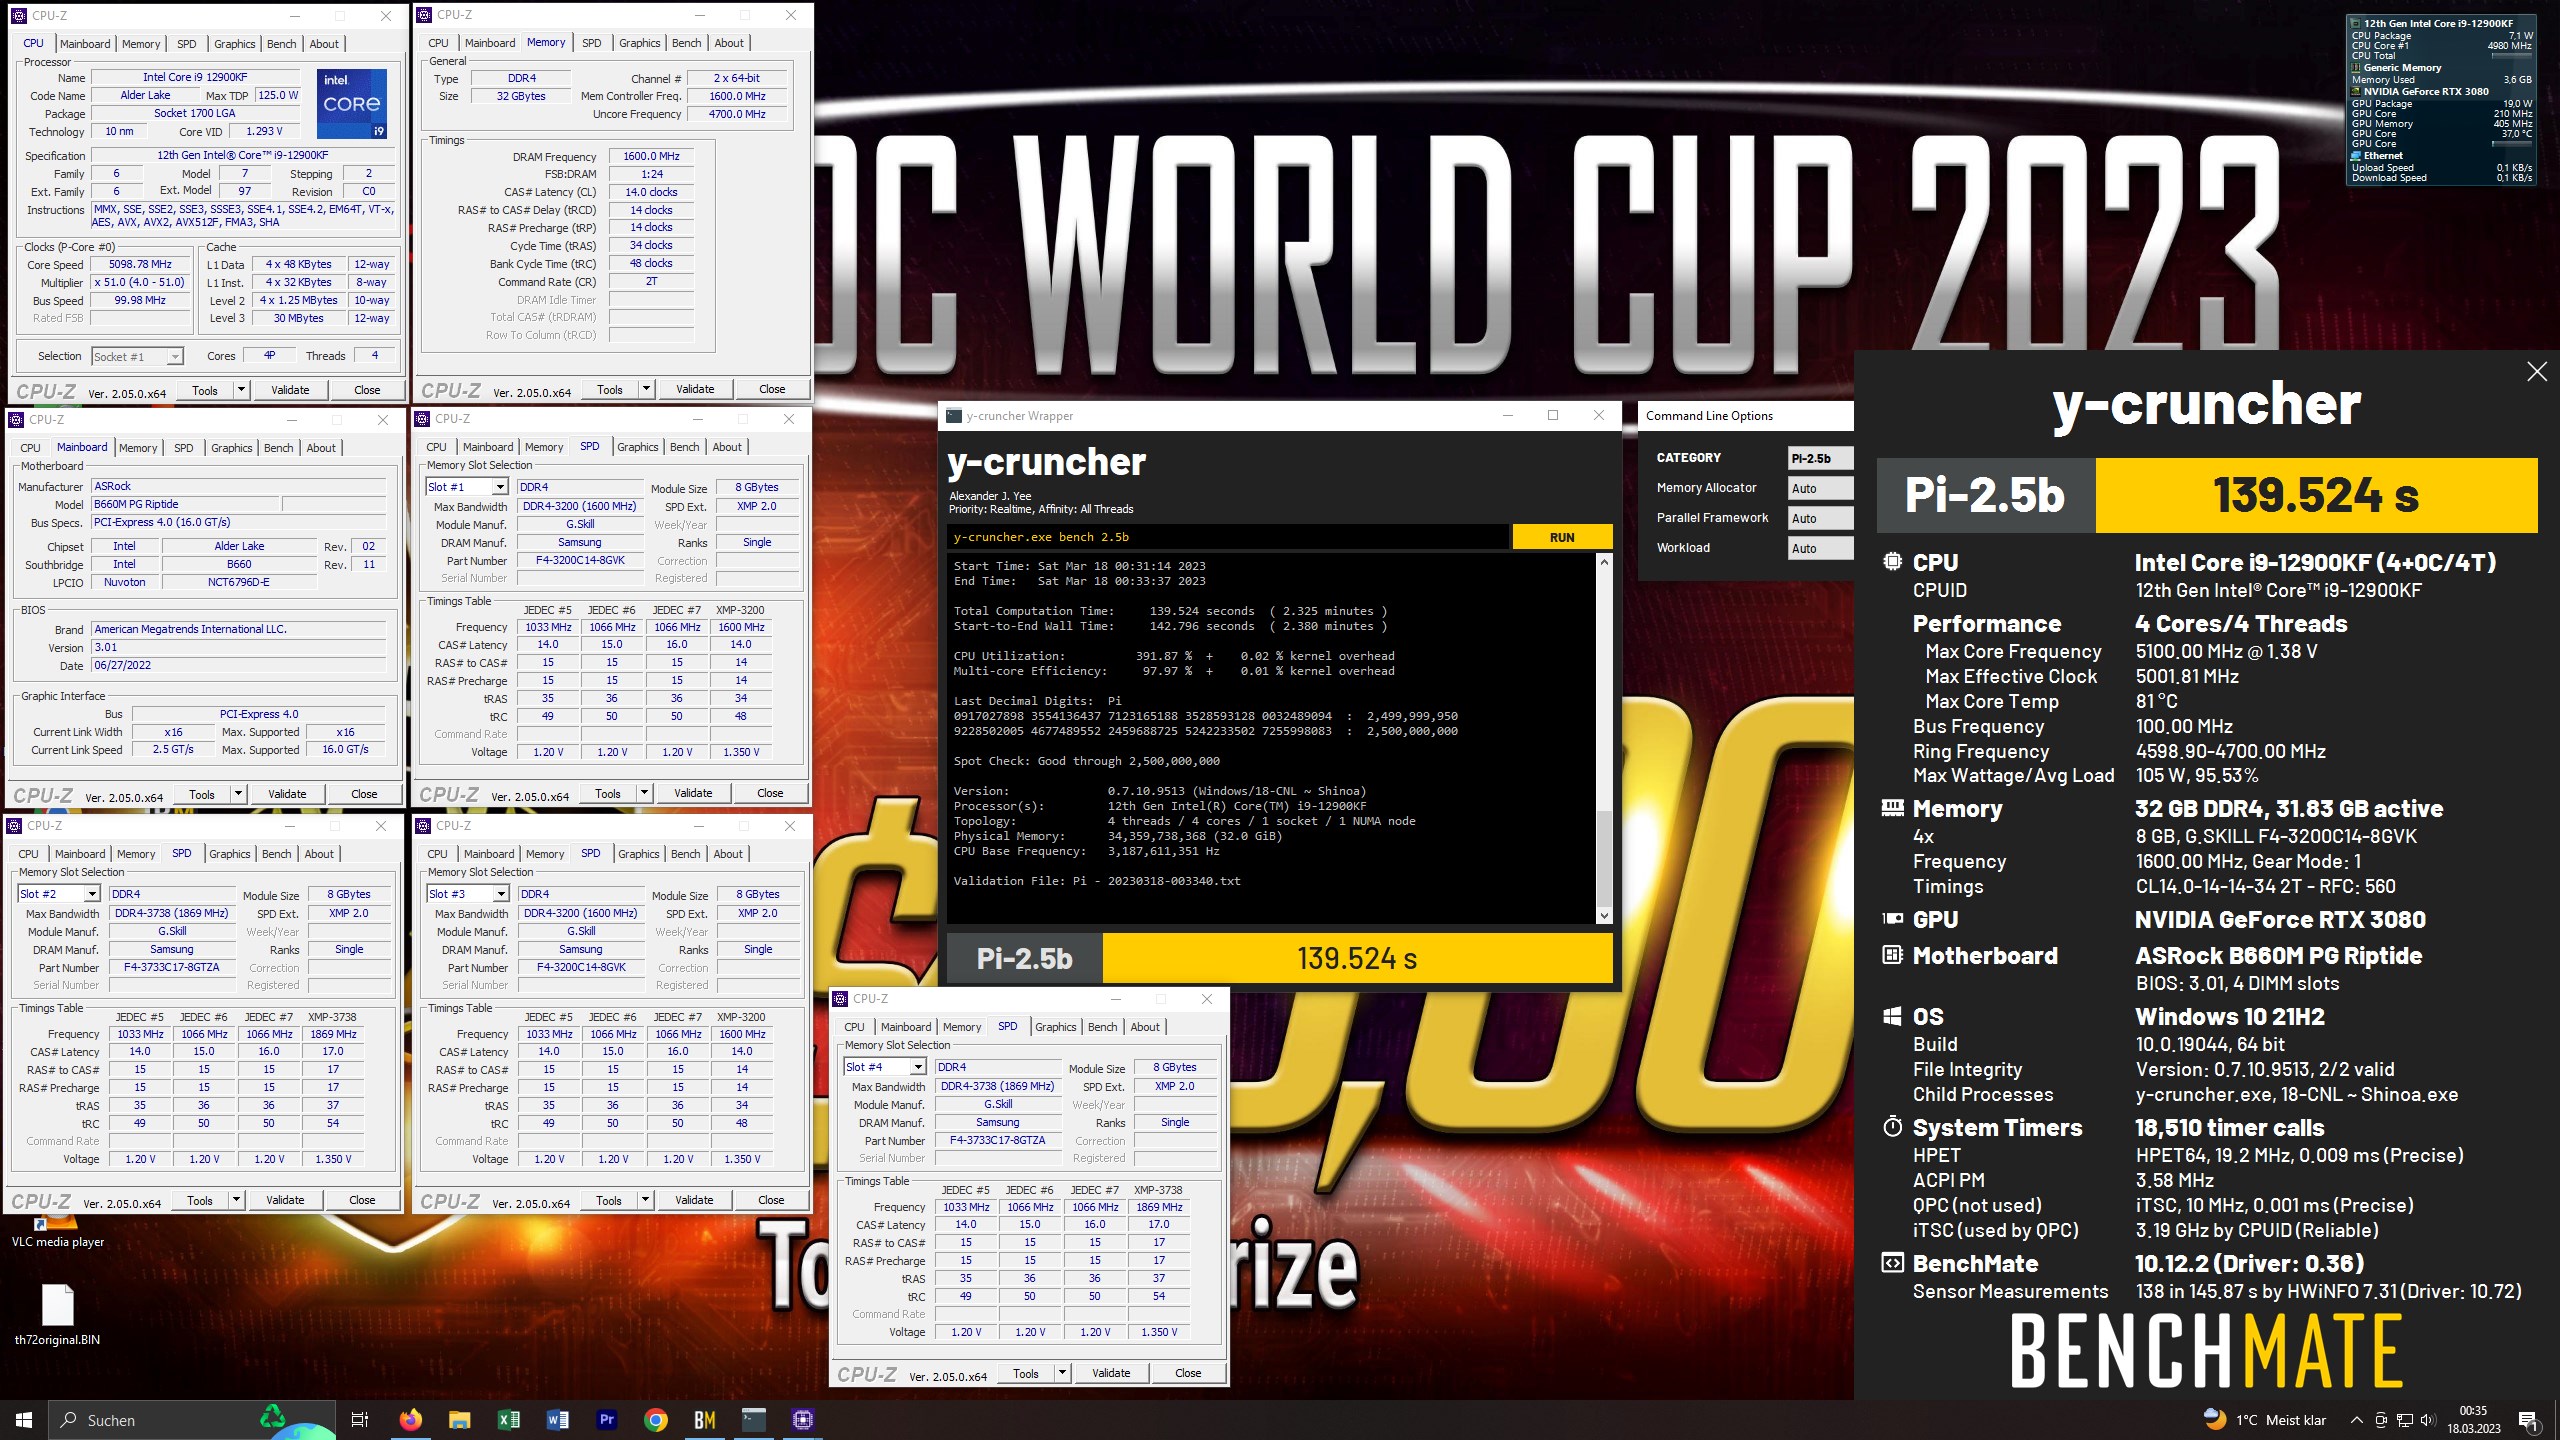Screen dimensions: 2560x1440
Task: Click the DRAM Frequency 1600.0 MHz value
Action: pyautogui.click(x=651, y=157)
